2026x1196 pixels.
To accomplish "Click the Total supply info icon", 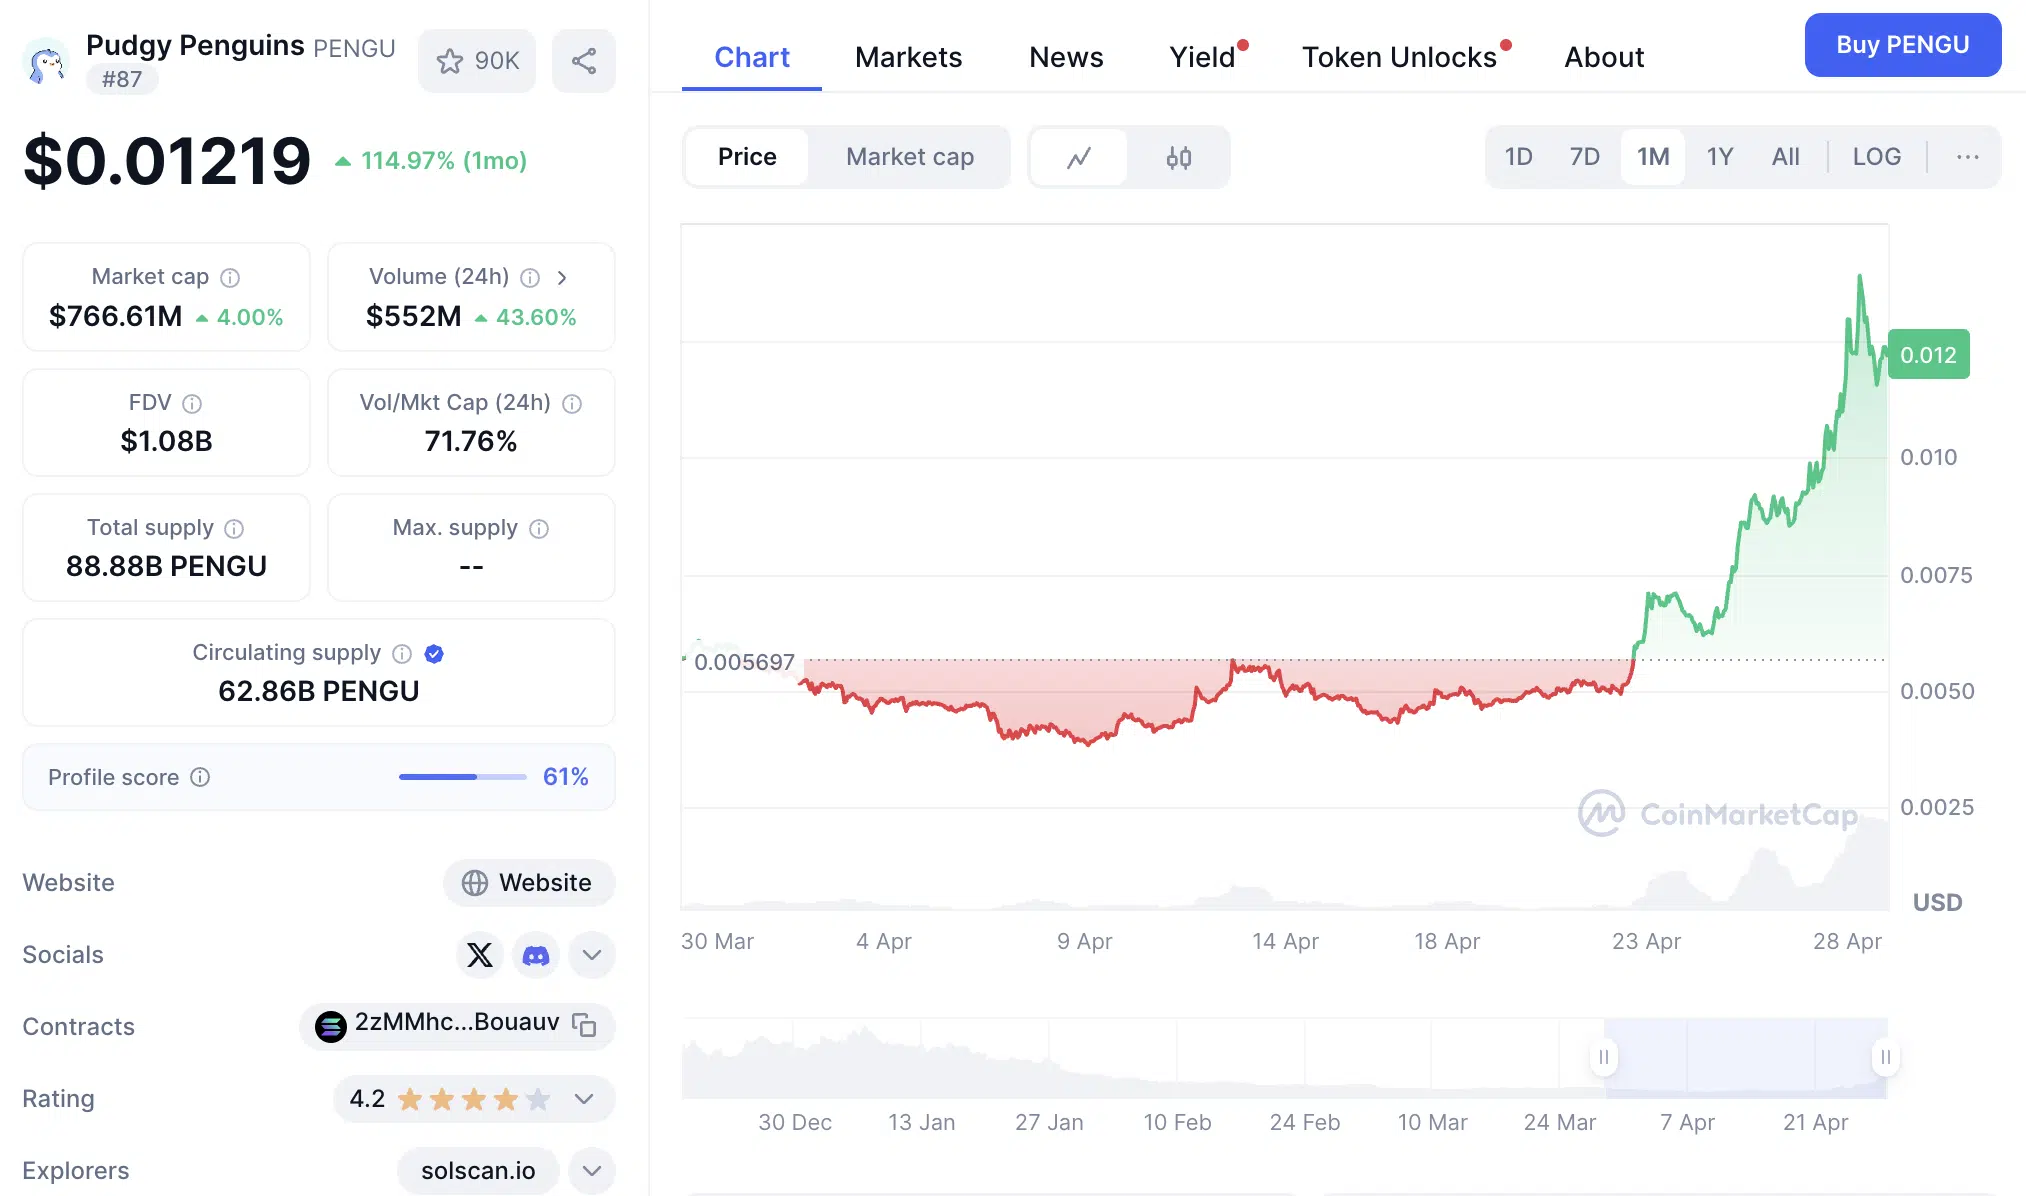I will [234, 528].
